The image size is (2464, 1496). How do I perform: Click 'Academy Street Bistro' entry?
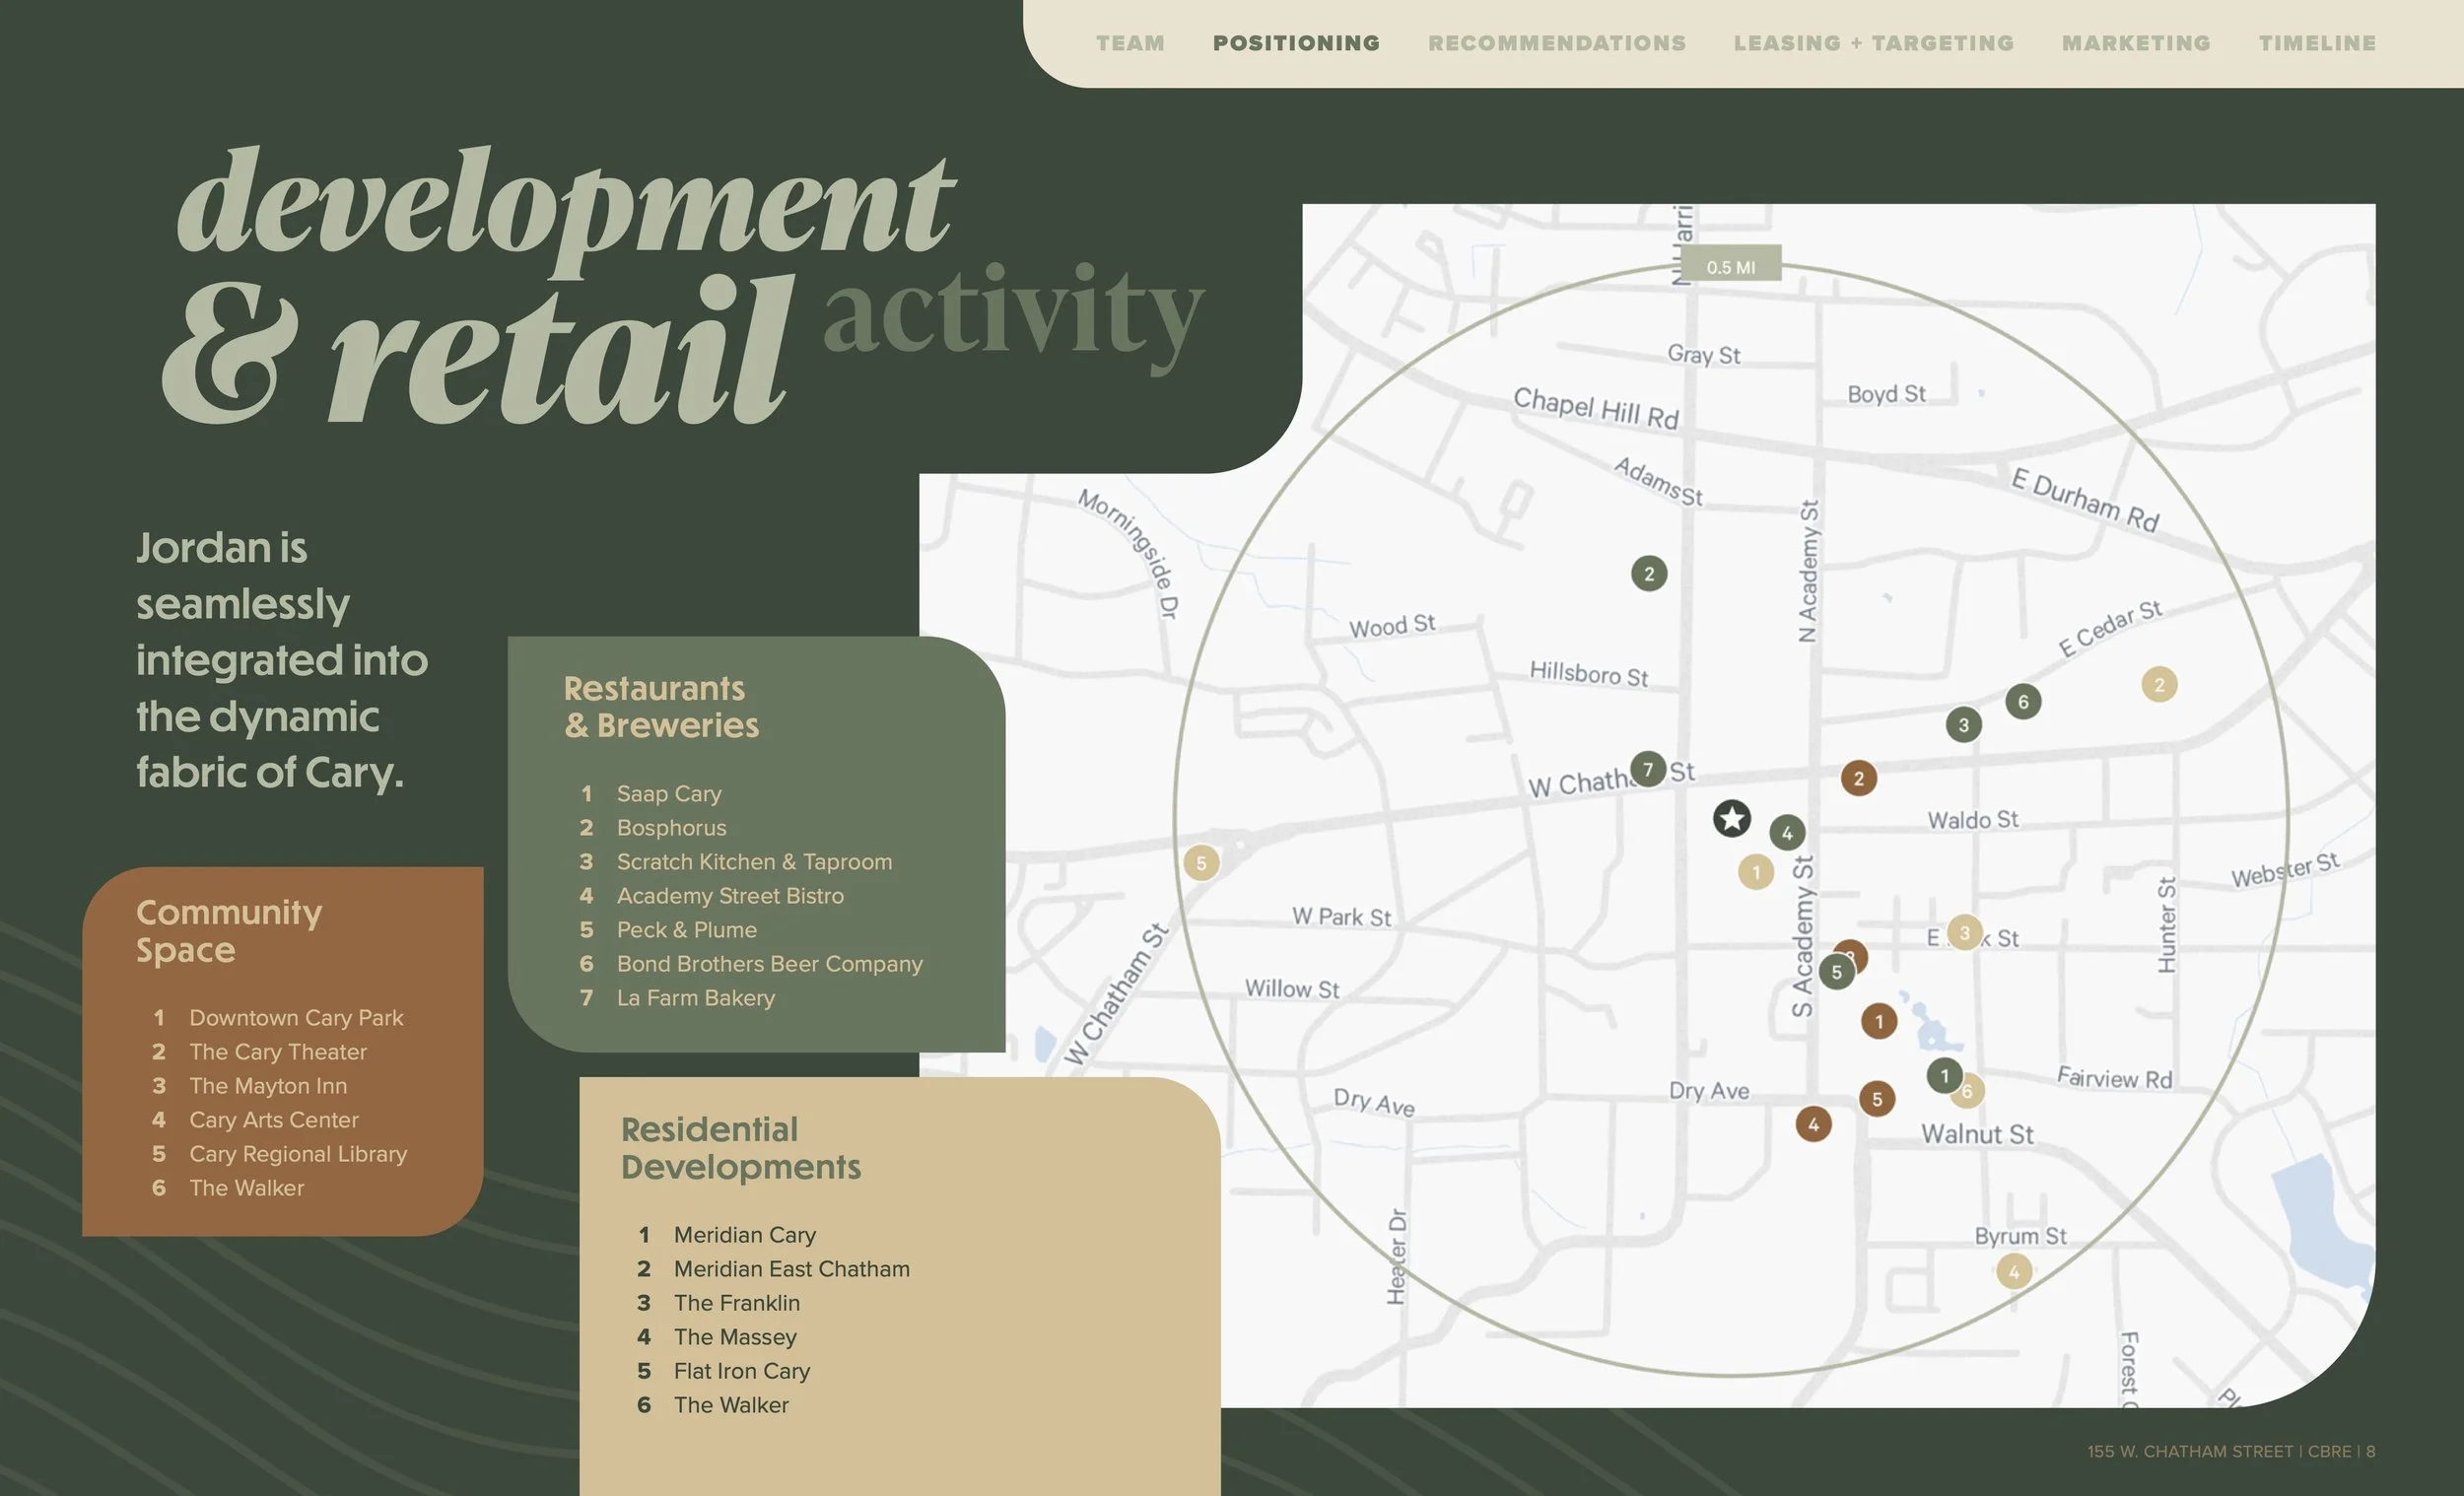[730, 895]
